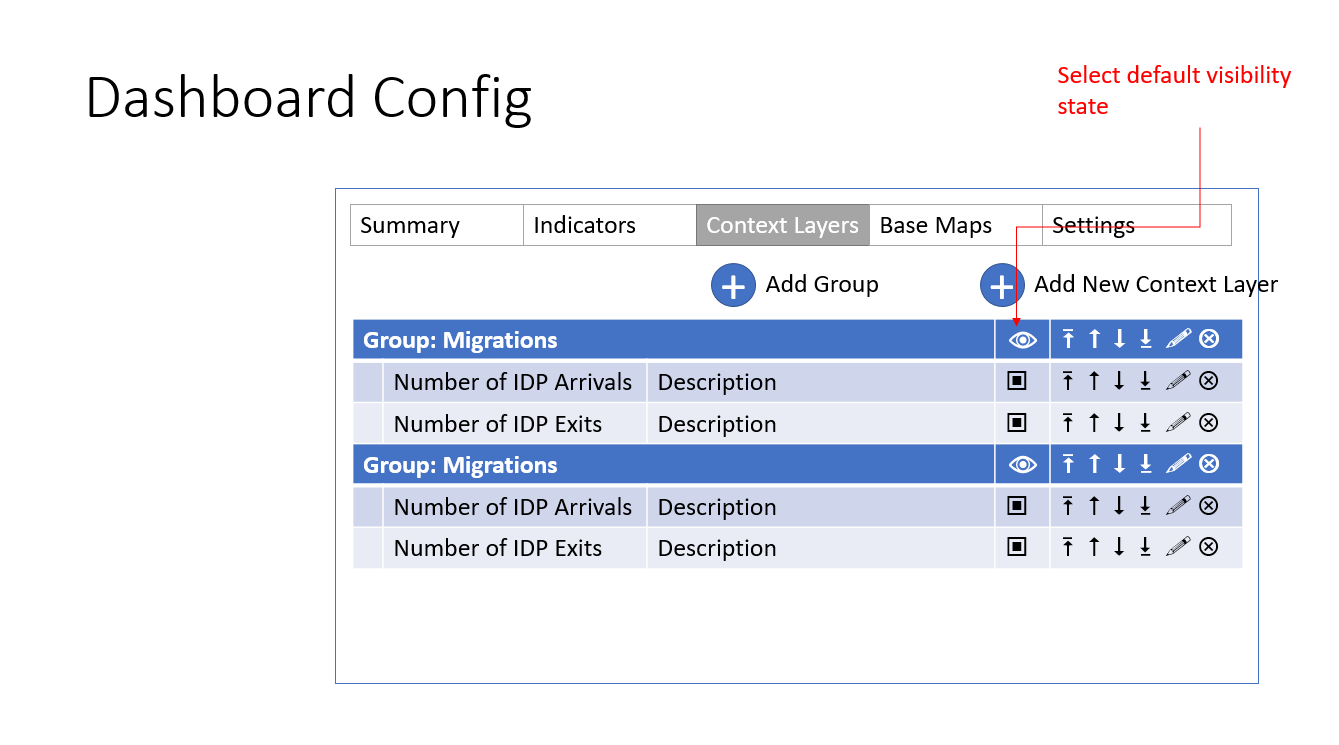Move the first Migrations group to top
Screen dimensions: 1339x745
(x=1068, y=339)
